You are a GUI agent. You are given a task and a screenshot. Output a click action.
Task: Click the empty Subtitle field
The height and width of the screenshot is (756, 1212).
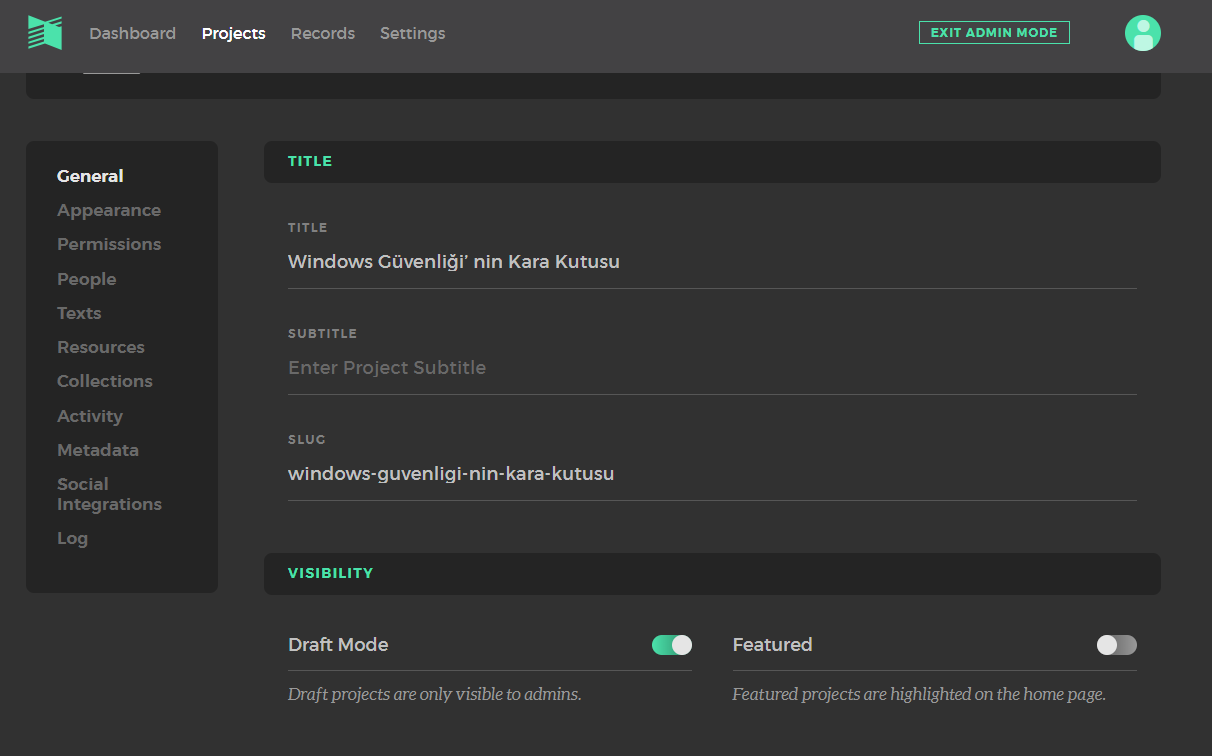pyautogui.click(x=712, y=368)
